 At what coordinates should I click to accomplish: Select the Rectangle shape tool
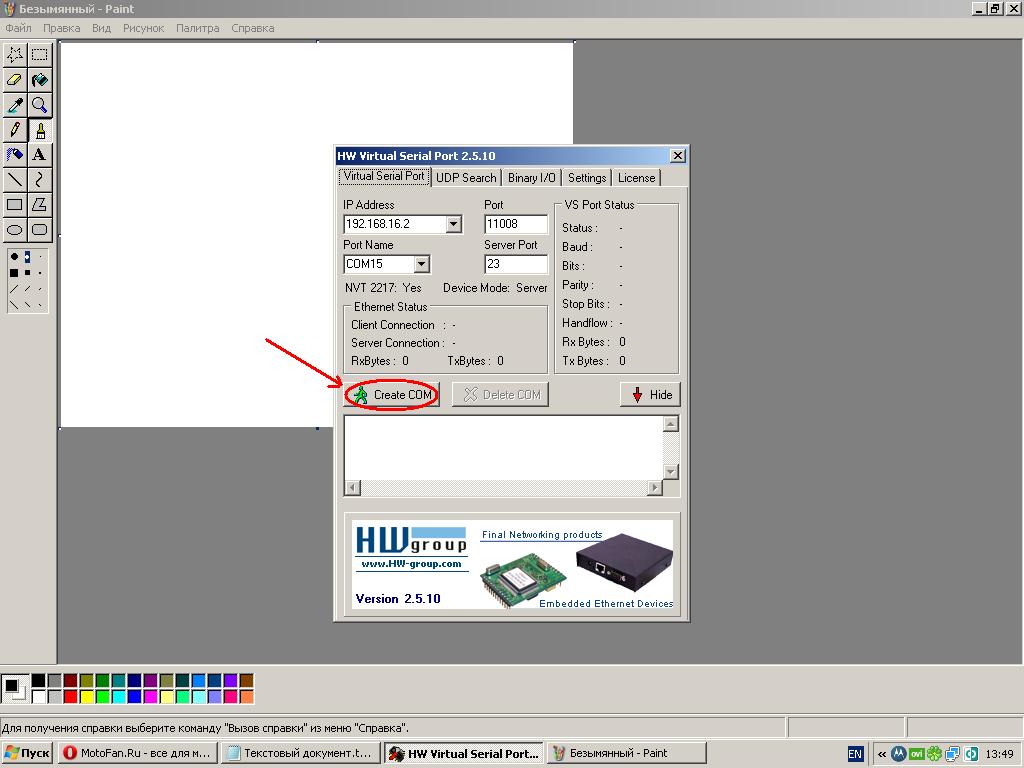click(x=14, y=204)
